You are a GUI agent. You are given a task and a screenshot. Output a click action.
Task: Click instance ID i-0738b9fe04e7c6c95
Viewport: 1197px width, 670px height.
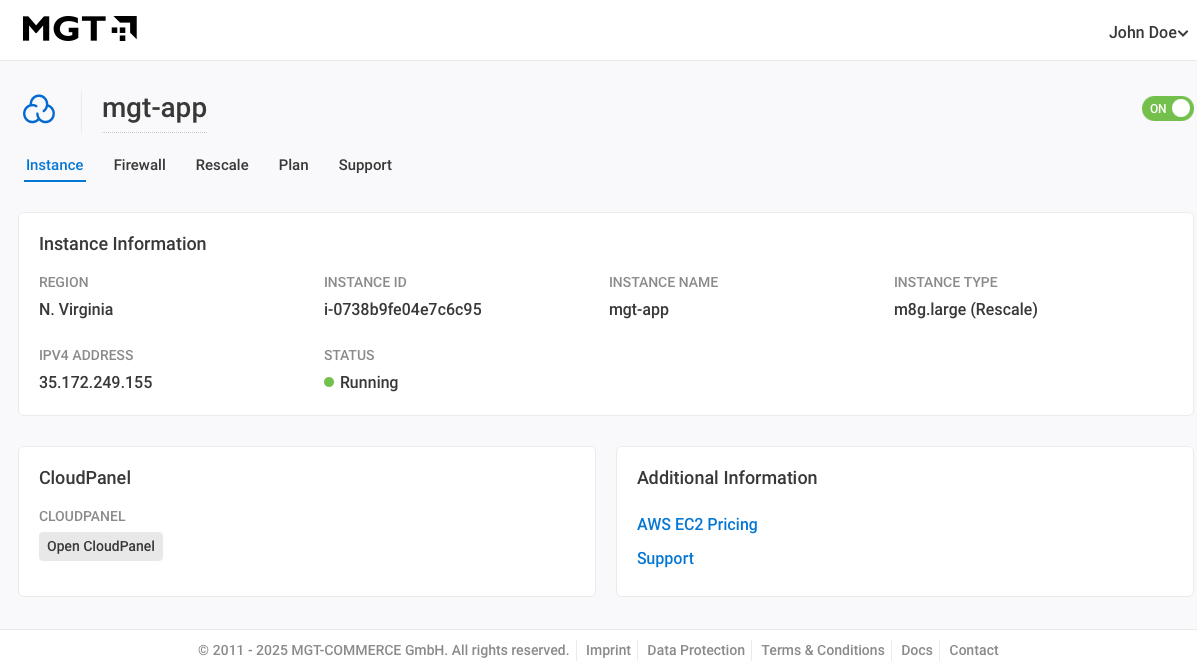tap(402, 309)
